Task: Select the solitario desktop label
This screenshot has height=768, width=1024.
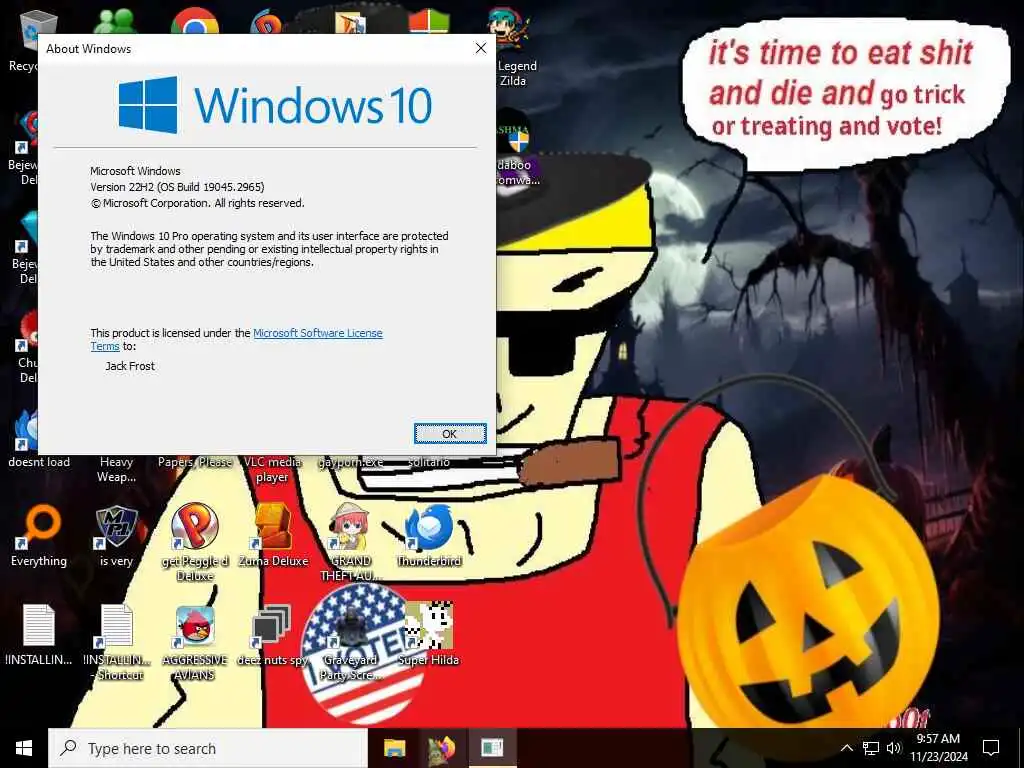Action: 429,462
